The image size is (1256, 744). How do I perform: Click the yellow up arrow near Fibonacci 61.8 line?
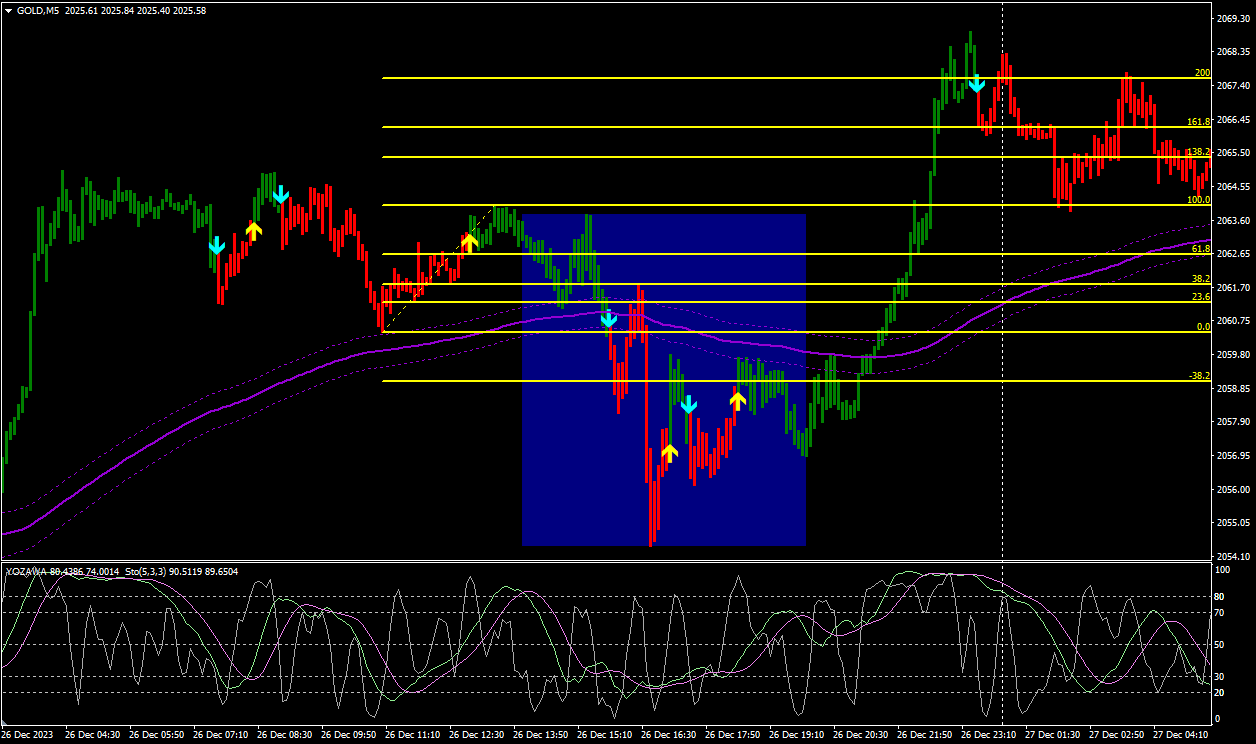pyautogui.click(x=469, y=242)
